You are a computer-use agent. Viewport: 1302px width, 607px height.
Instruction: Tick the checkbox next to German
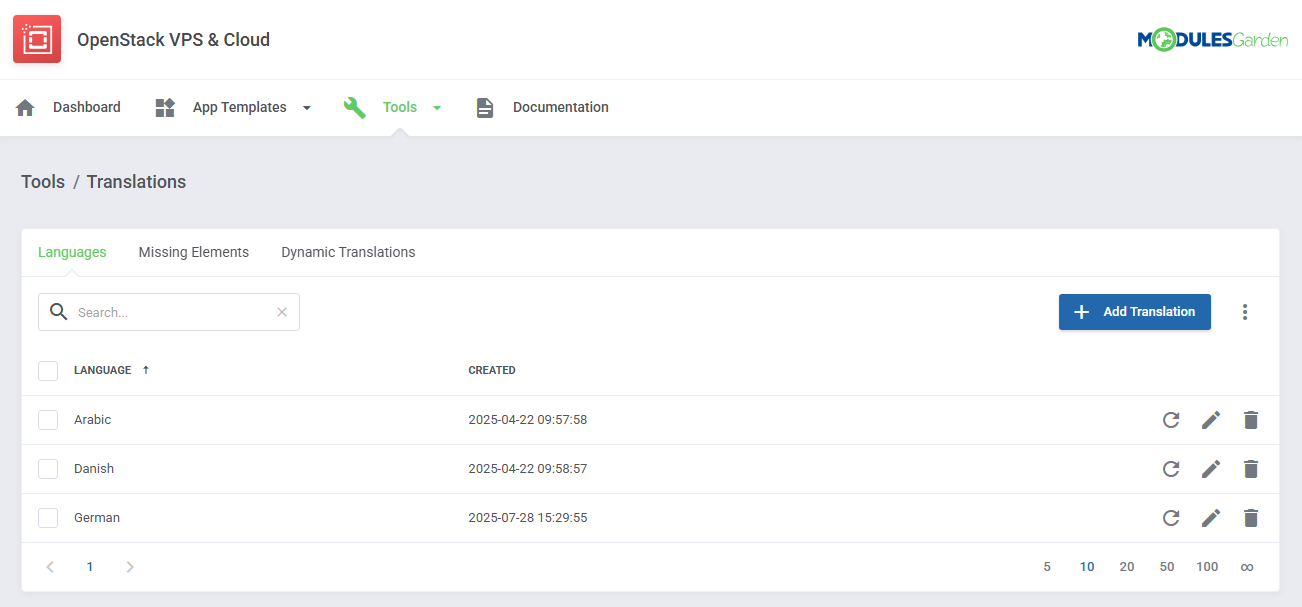point(48,518)
